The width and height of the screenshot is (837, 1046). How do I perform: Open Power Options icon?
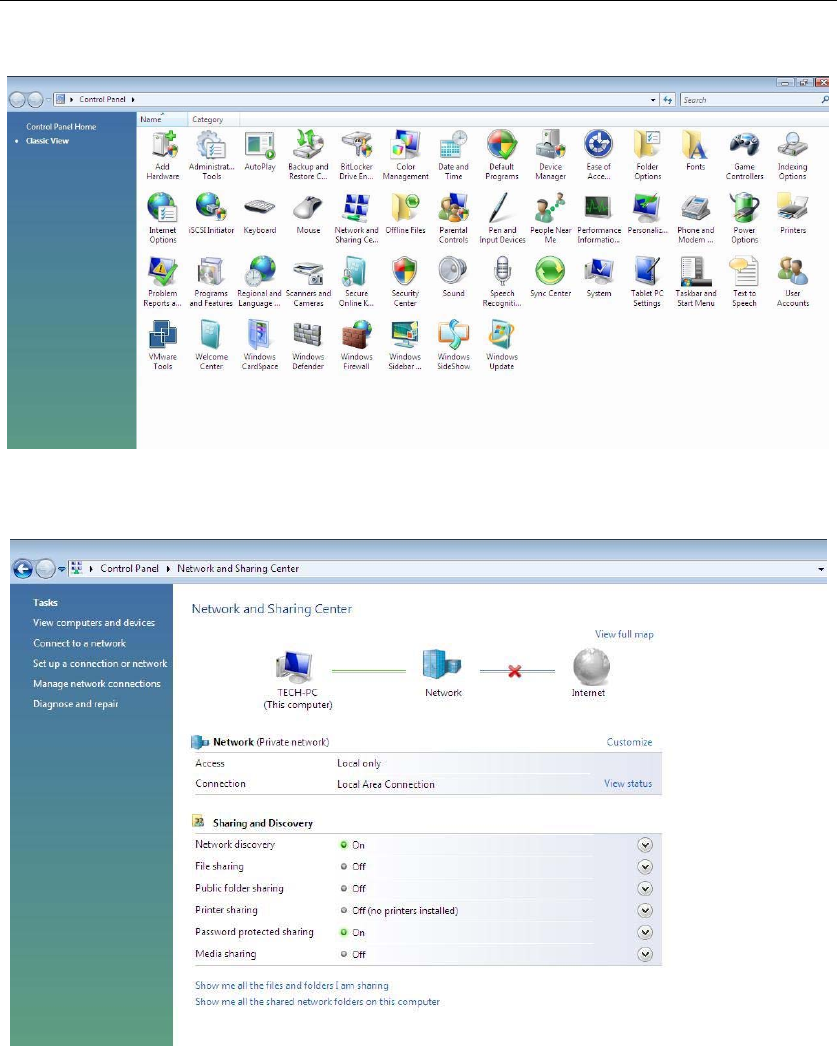click(744, 218)
